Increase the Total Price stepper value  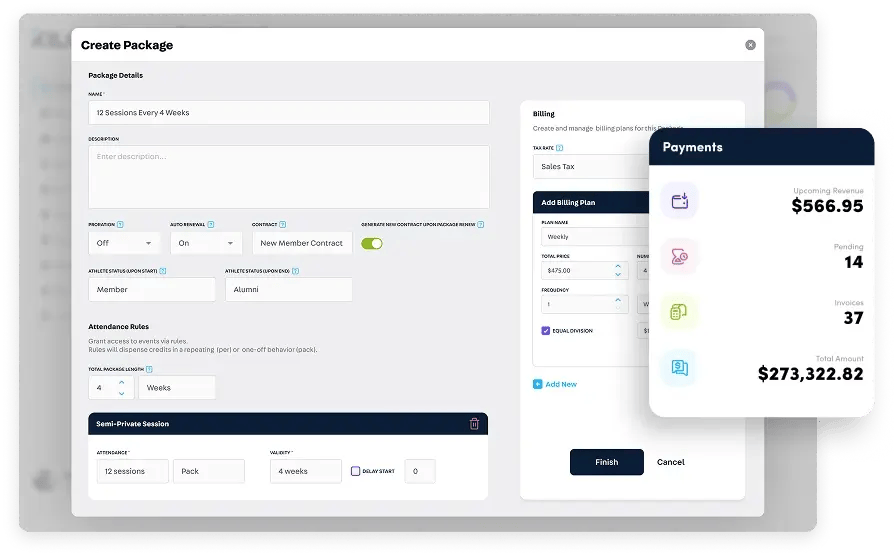617,265
